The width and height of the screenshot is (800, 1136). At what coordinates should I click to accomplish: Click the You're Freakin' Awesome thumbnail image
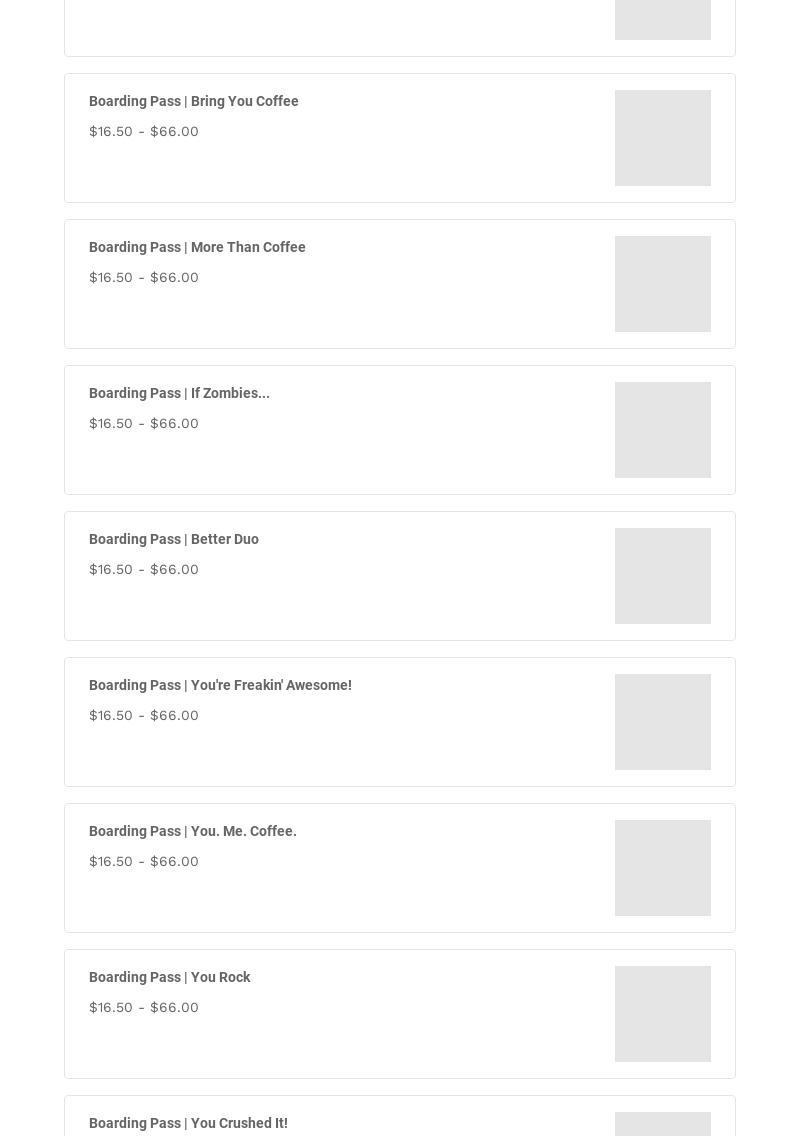(x=663, y=722)
